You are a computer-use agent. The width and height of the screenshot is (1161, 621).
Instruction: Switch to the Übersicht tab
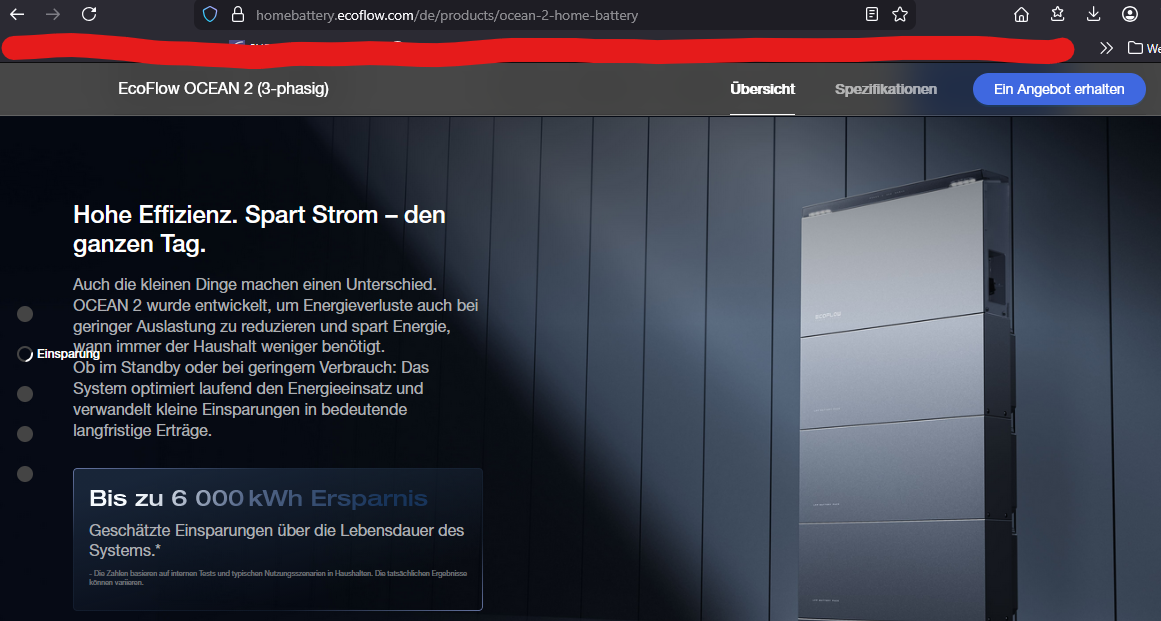coord(763,90)
